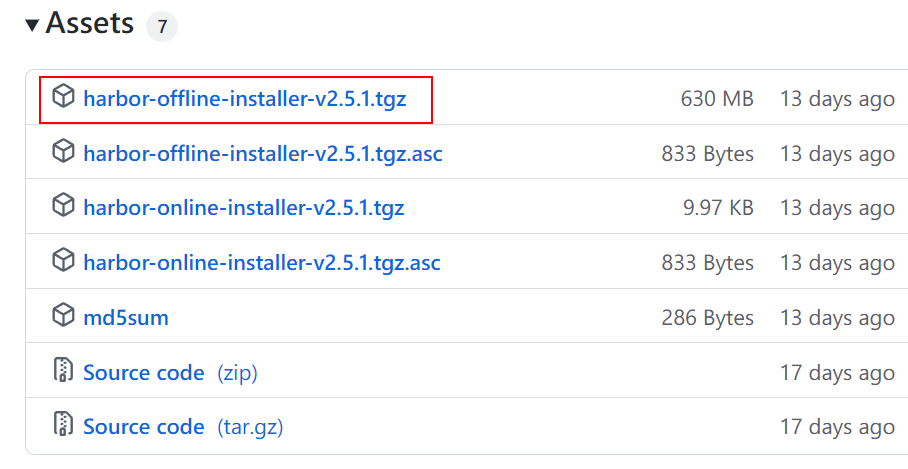This screenshot has height=469, width=908.
Task: Download harbor-online-installer-v2.5.1.tgz
Action: (243, 208)
